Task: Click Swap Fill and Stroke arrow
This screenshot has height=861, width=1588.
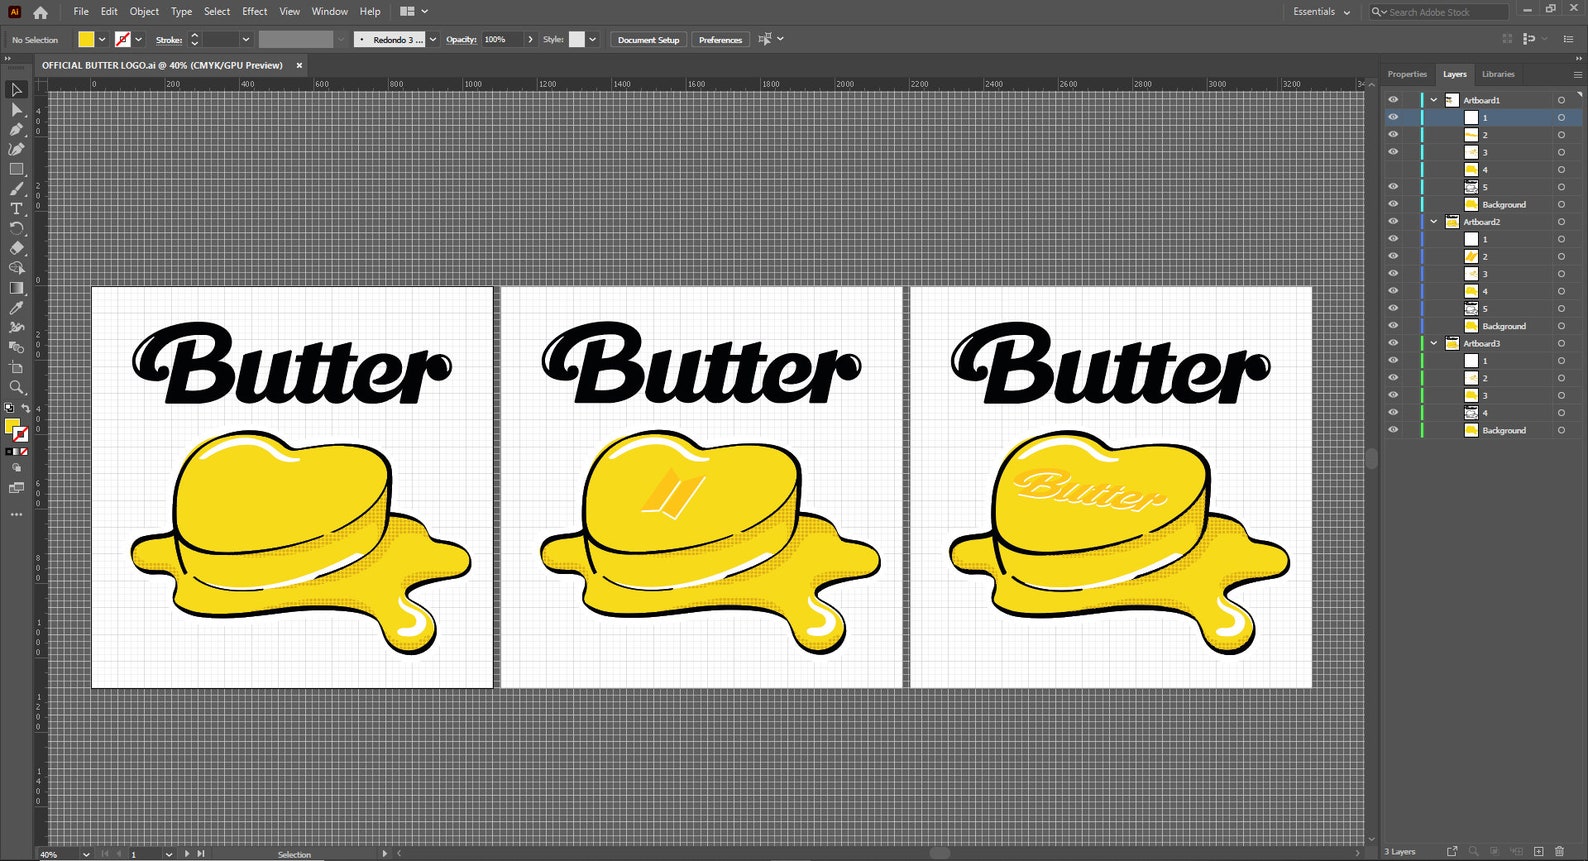Action: 25,409
